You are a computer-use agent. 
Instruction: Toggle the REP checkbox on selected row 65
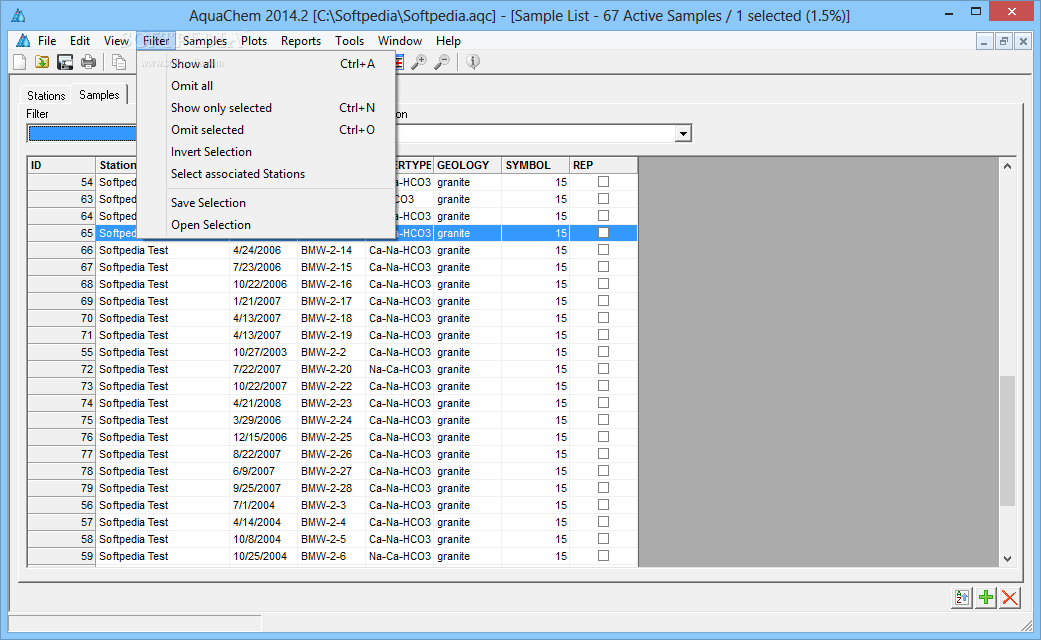pos(603,232)
